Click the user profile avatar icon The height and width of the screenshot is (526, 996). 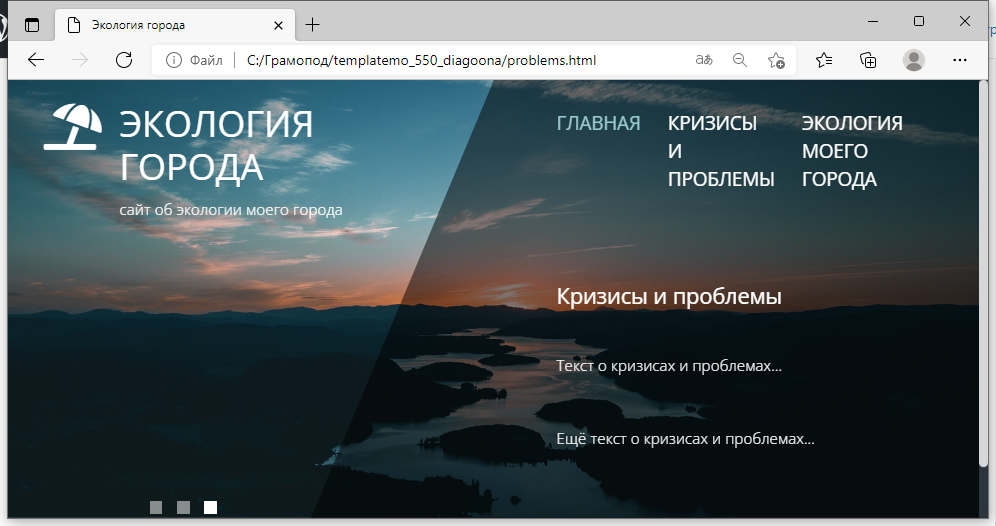pos(913,60)
